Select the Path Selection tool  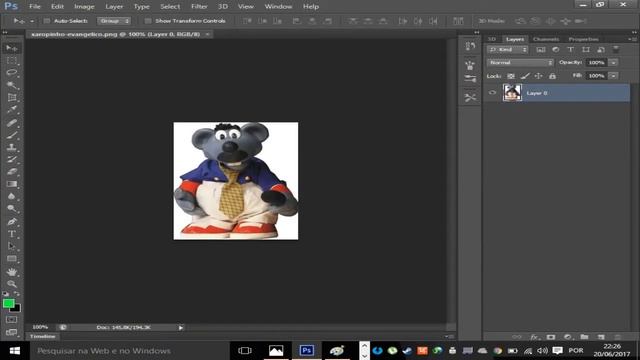(12, 246)
